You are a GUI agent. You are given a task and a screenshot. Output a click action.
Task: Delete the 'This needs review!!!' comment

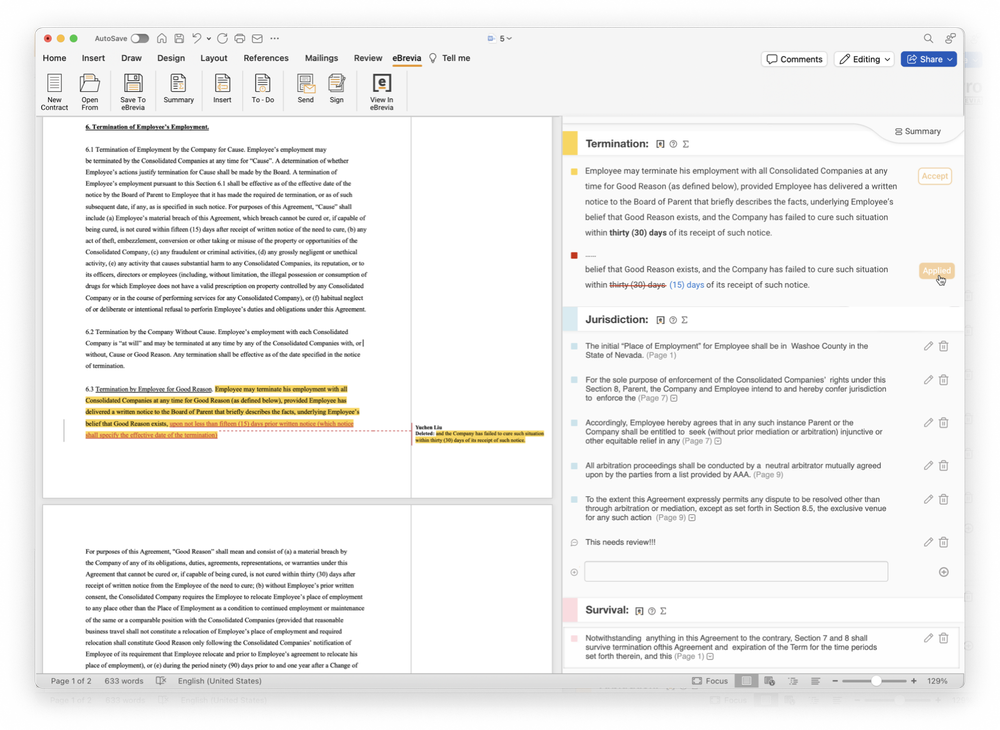tap(943, 542)
